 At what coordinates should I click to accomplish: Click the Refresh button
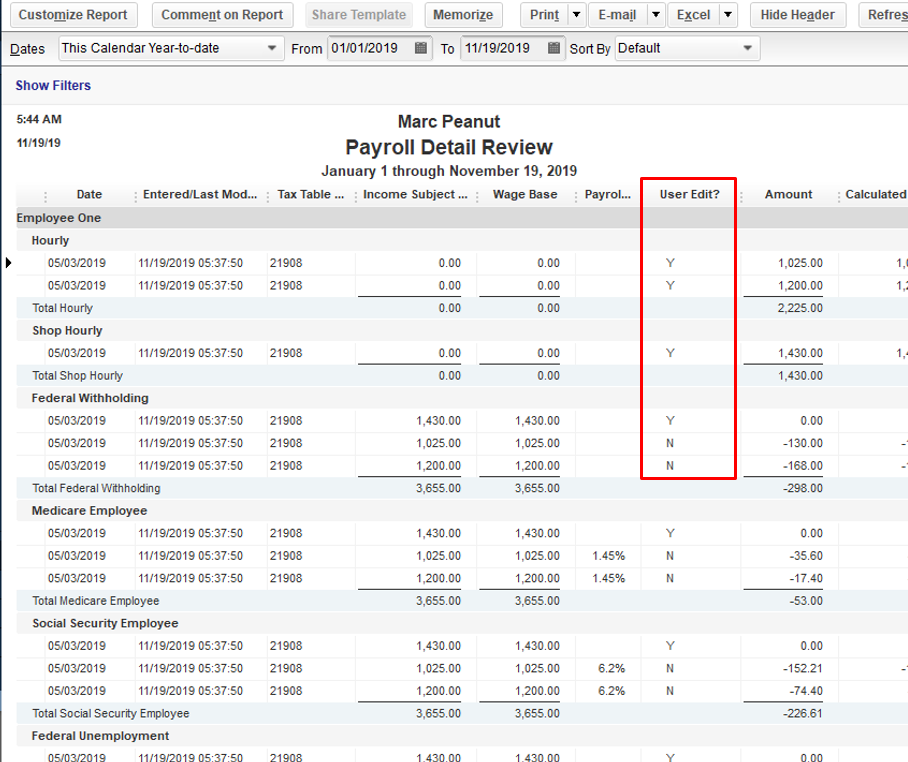pyautogui.click(x=884, y=14)
